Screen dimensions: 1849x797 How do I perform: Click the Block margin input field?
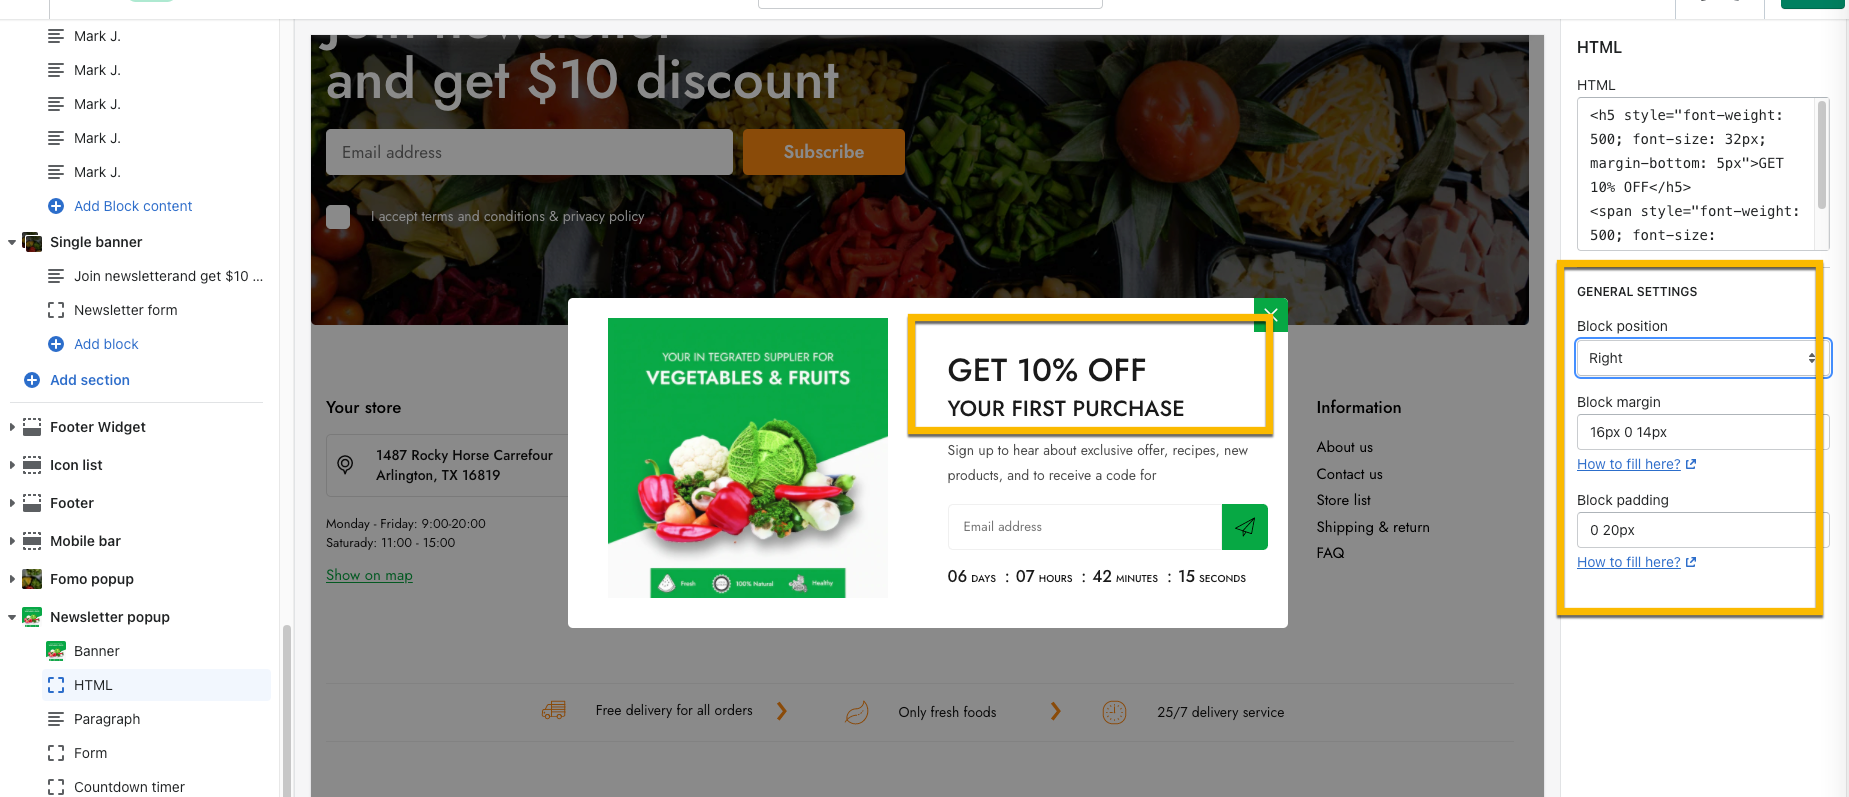[1702, 432]
